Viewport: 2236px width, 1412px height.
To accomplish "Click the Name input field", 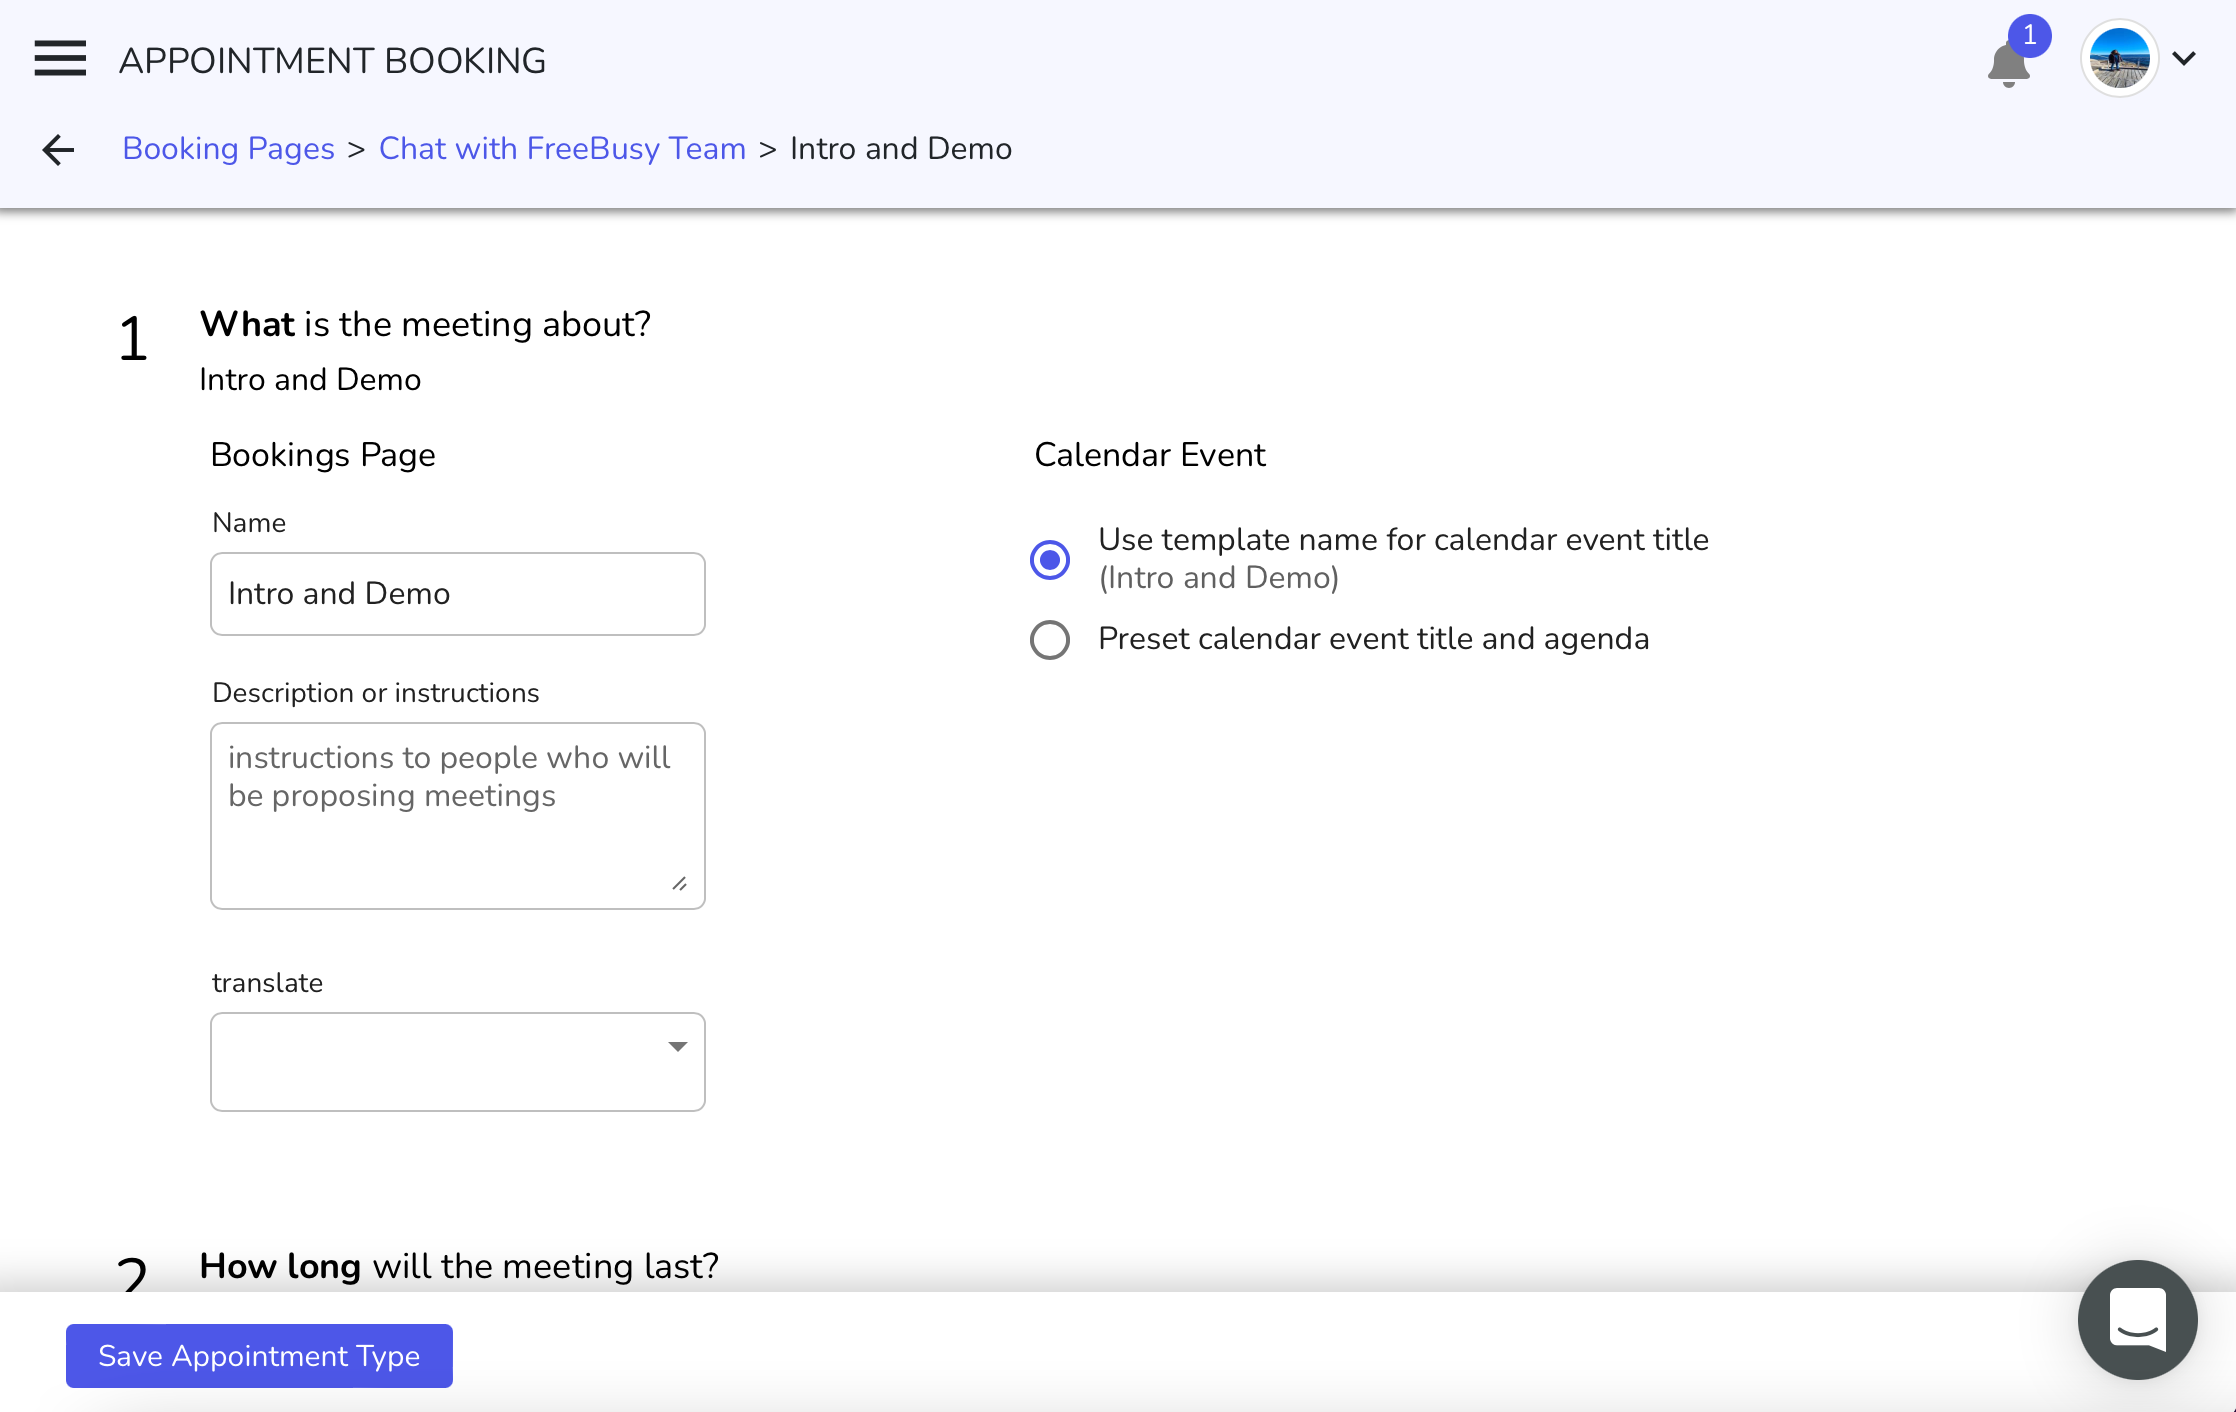I will (457, 594).
